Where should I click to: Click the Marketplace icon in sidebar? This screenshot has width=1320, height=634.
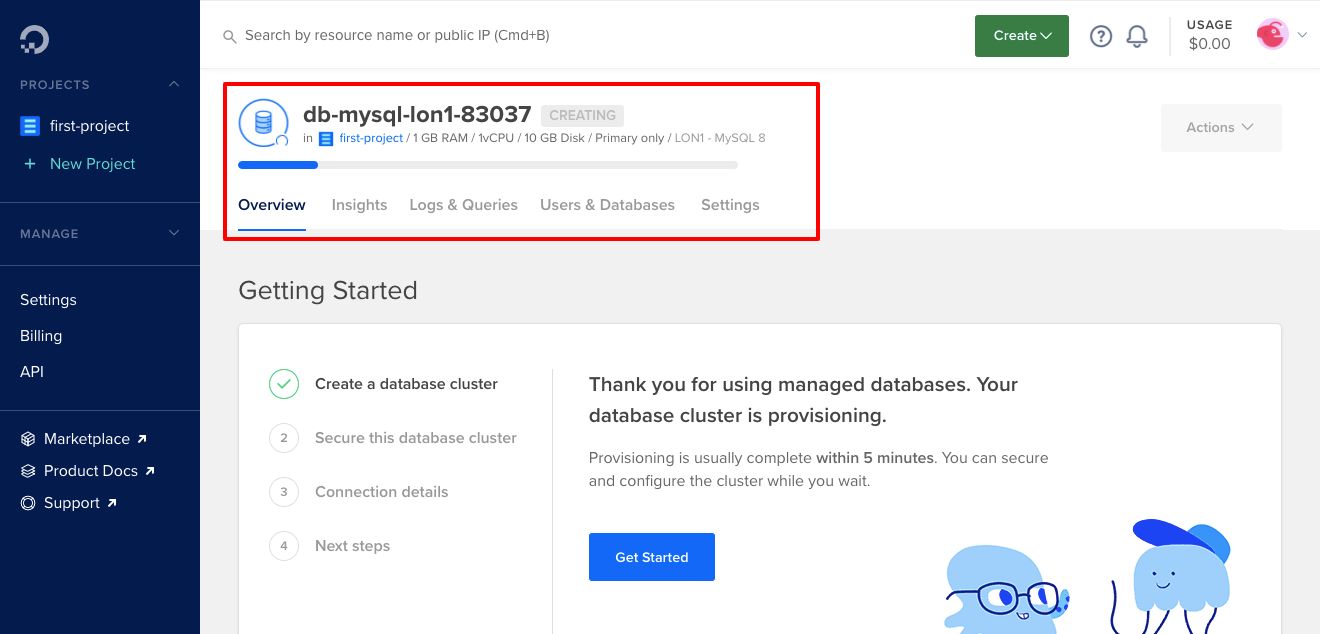[x=28, y=439]
